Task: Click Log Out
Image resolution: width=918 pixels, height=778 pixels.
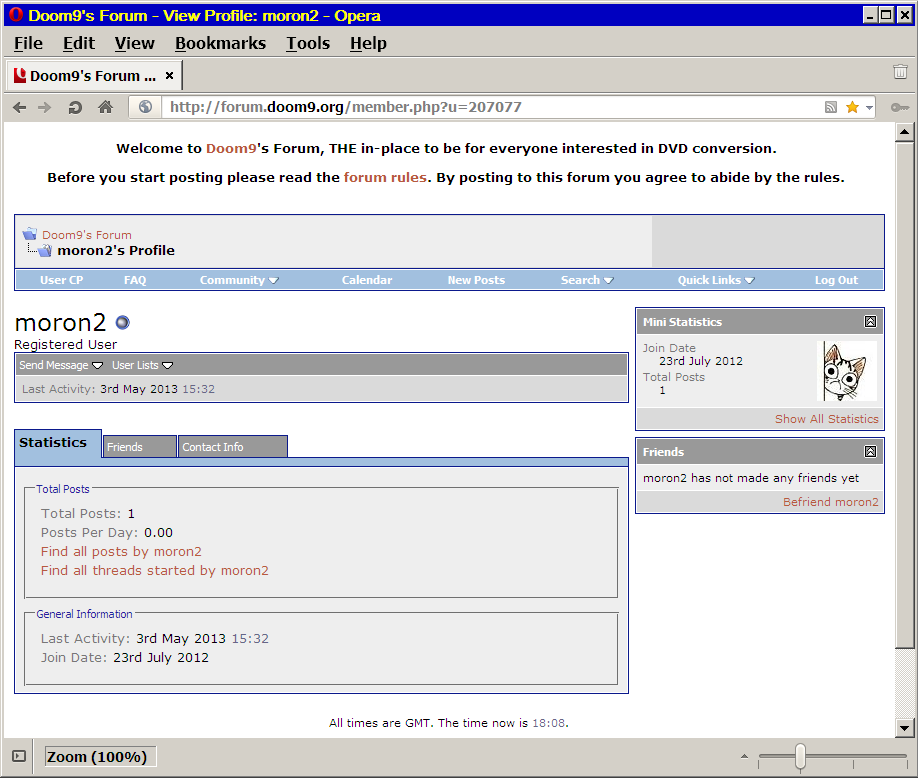Action: click(836, 280)
